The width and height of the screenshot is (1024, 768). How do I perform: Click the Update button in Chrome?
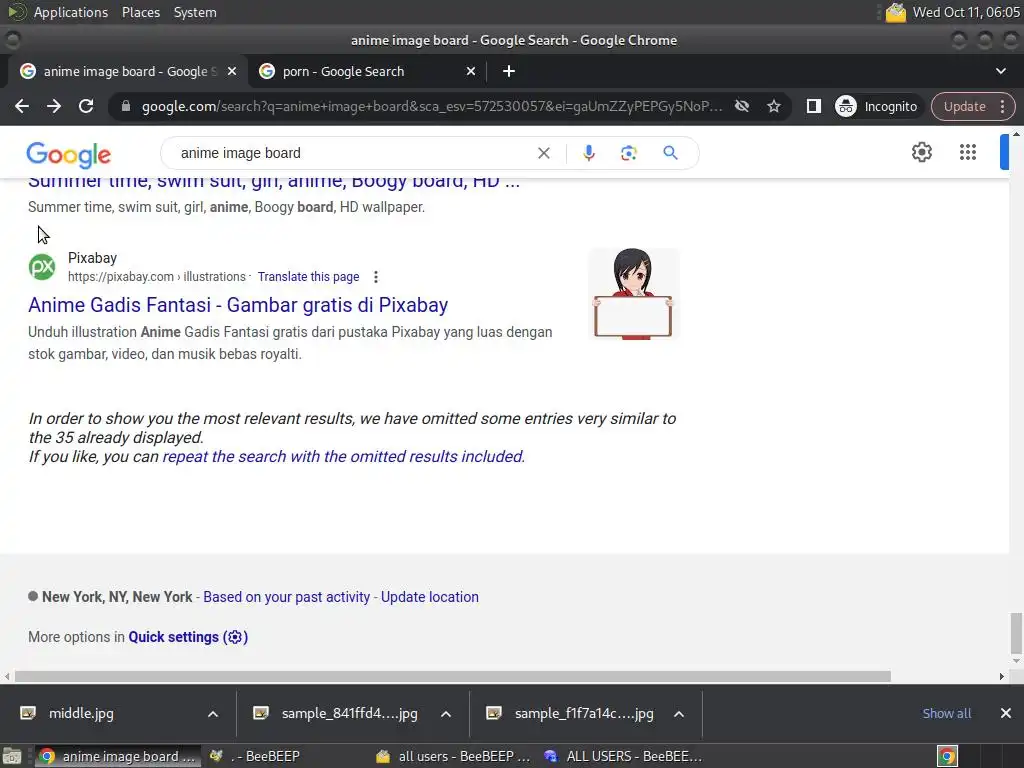coord(965,106)
